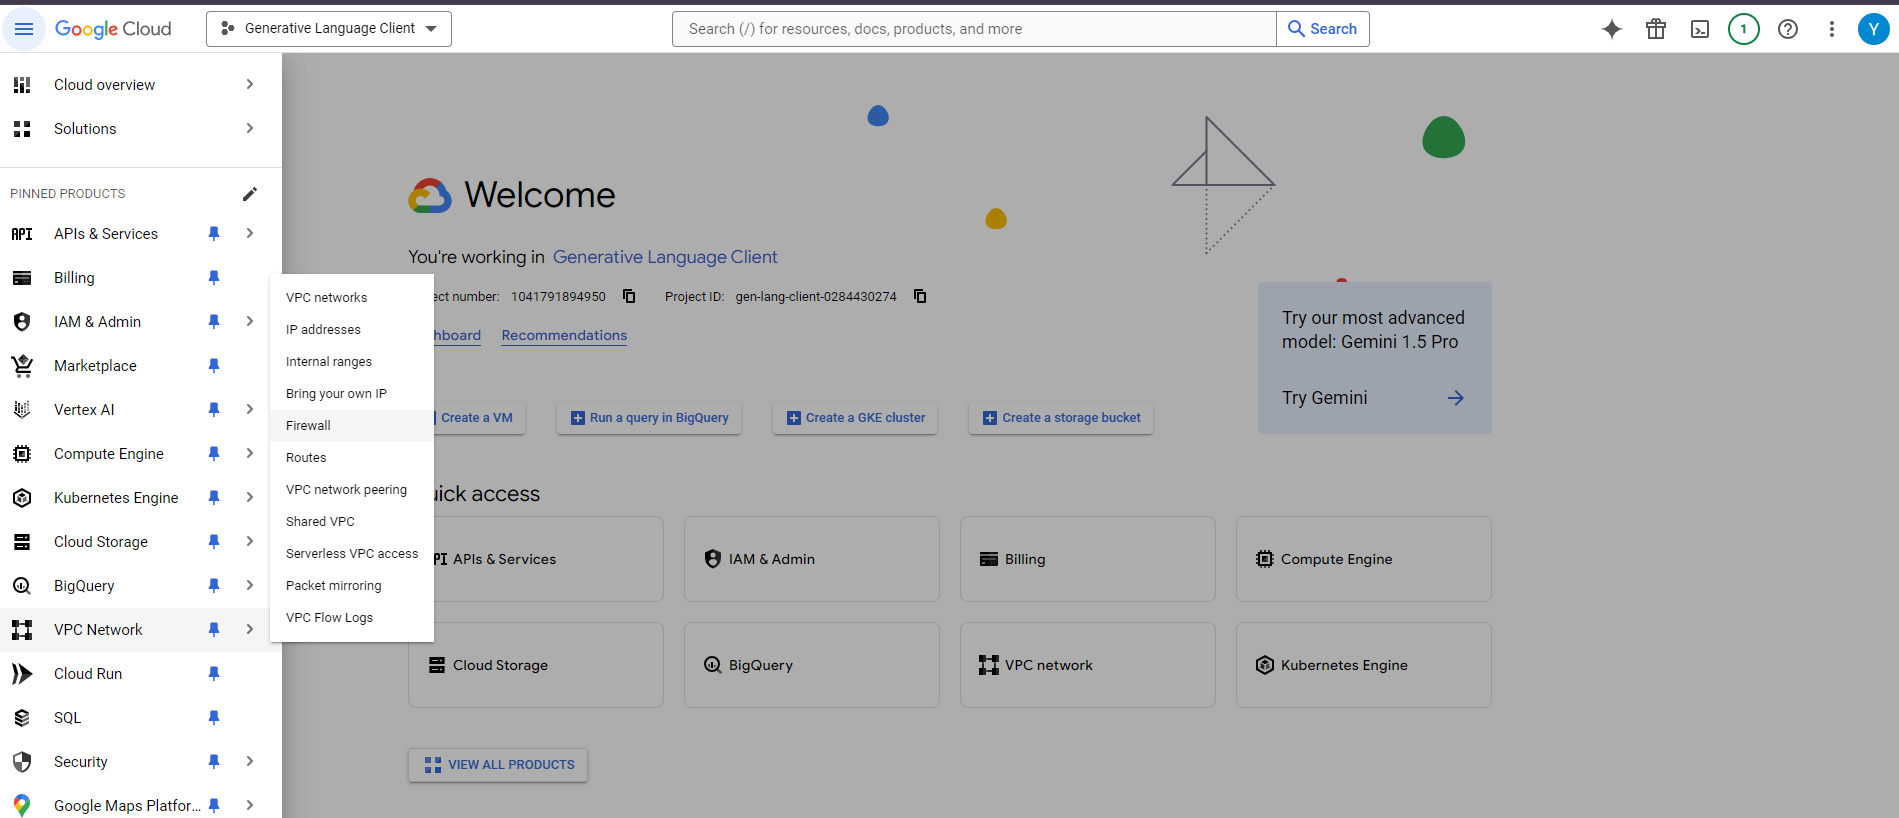Click Run a query in BigQuery
This screenshot has height=818, width=1899.
point(649,418)
